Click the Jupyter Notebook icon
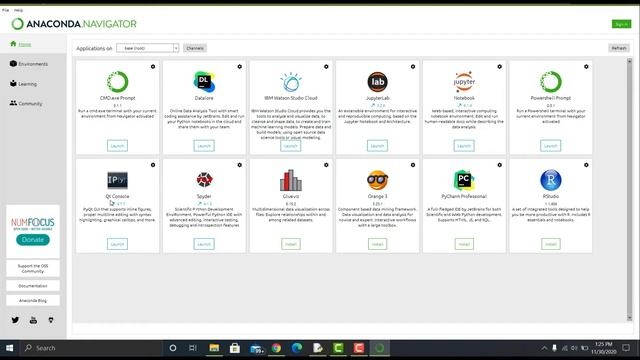This screenshot has width=640, height=360. pyautogui.click(x=464, y=82)
